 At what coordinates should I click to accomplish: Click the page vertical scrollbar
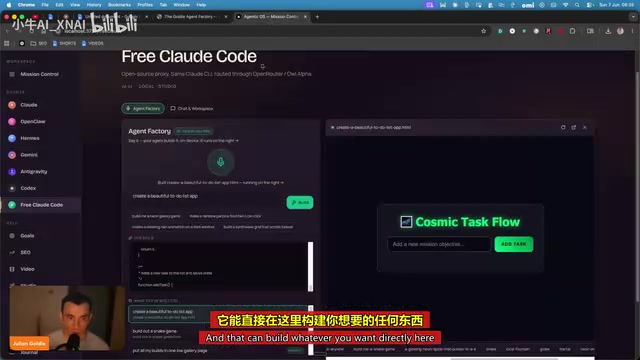tap(637, 188)
